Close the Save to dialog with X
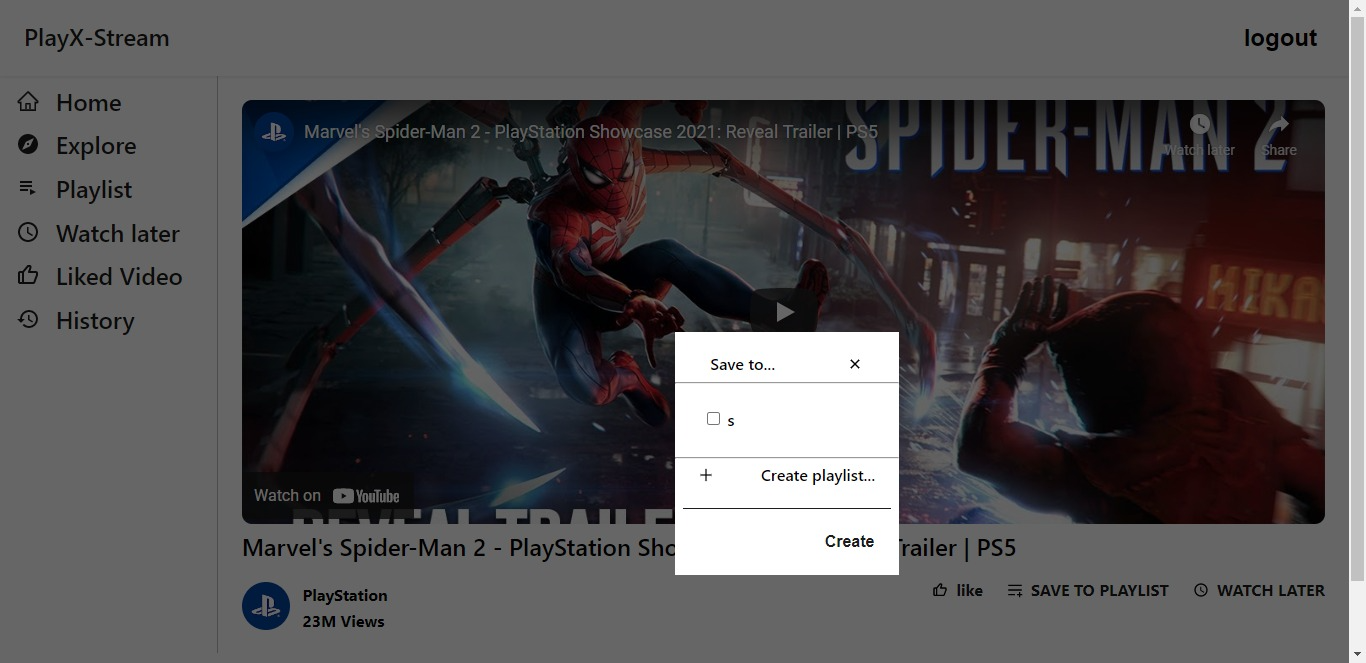This screenshot has height=663, width=1366. (x=855, y=364)
